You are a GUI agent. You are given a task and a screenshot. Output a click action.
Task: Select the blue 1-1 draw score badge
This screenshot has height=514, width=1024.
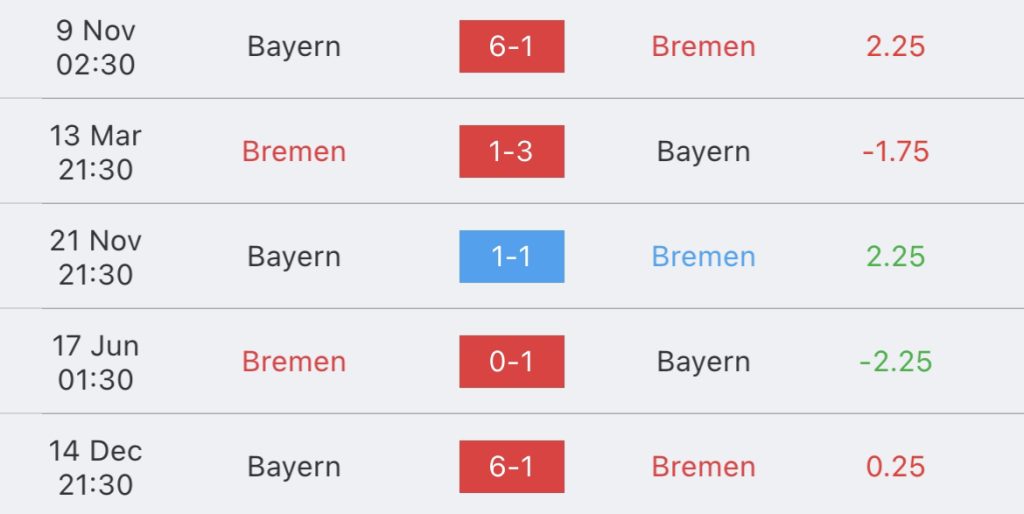(x=511, y=257)
